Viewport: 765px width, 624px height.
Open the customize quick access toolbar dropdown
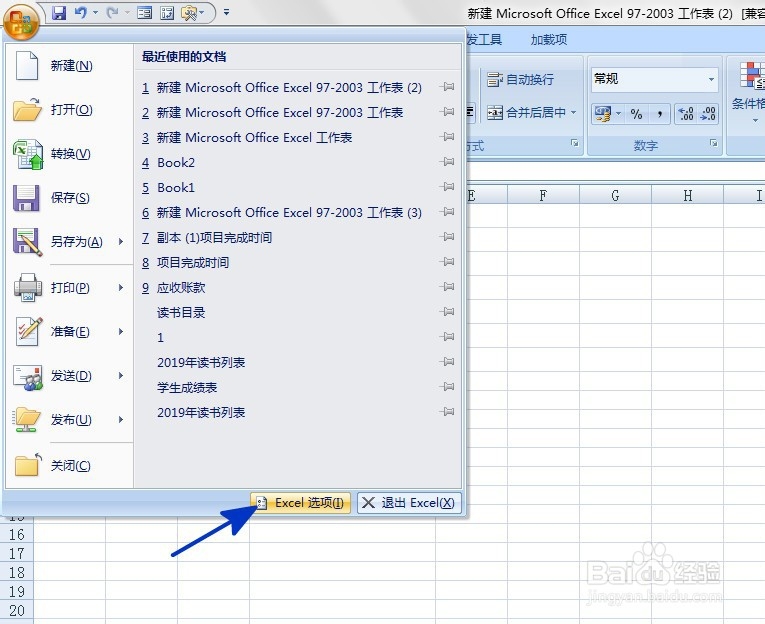pos(226,12)
